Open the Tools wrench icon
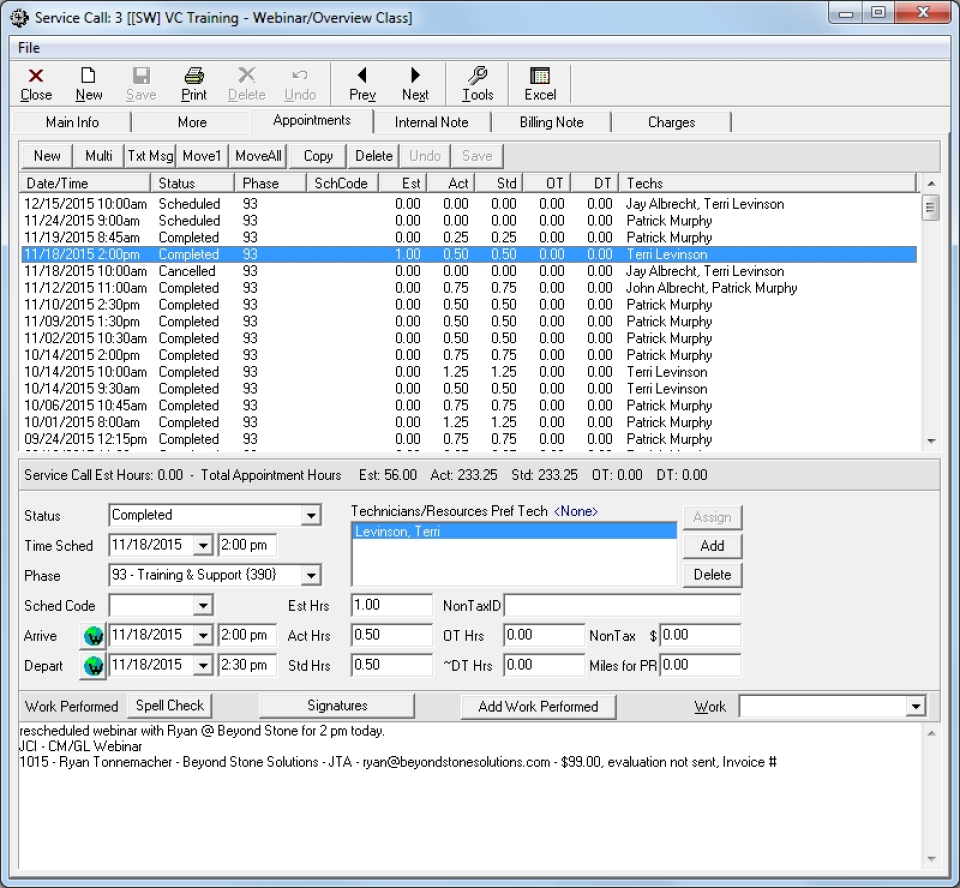The image size is (960, 888). pos(477,84)
